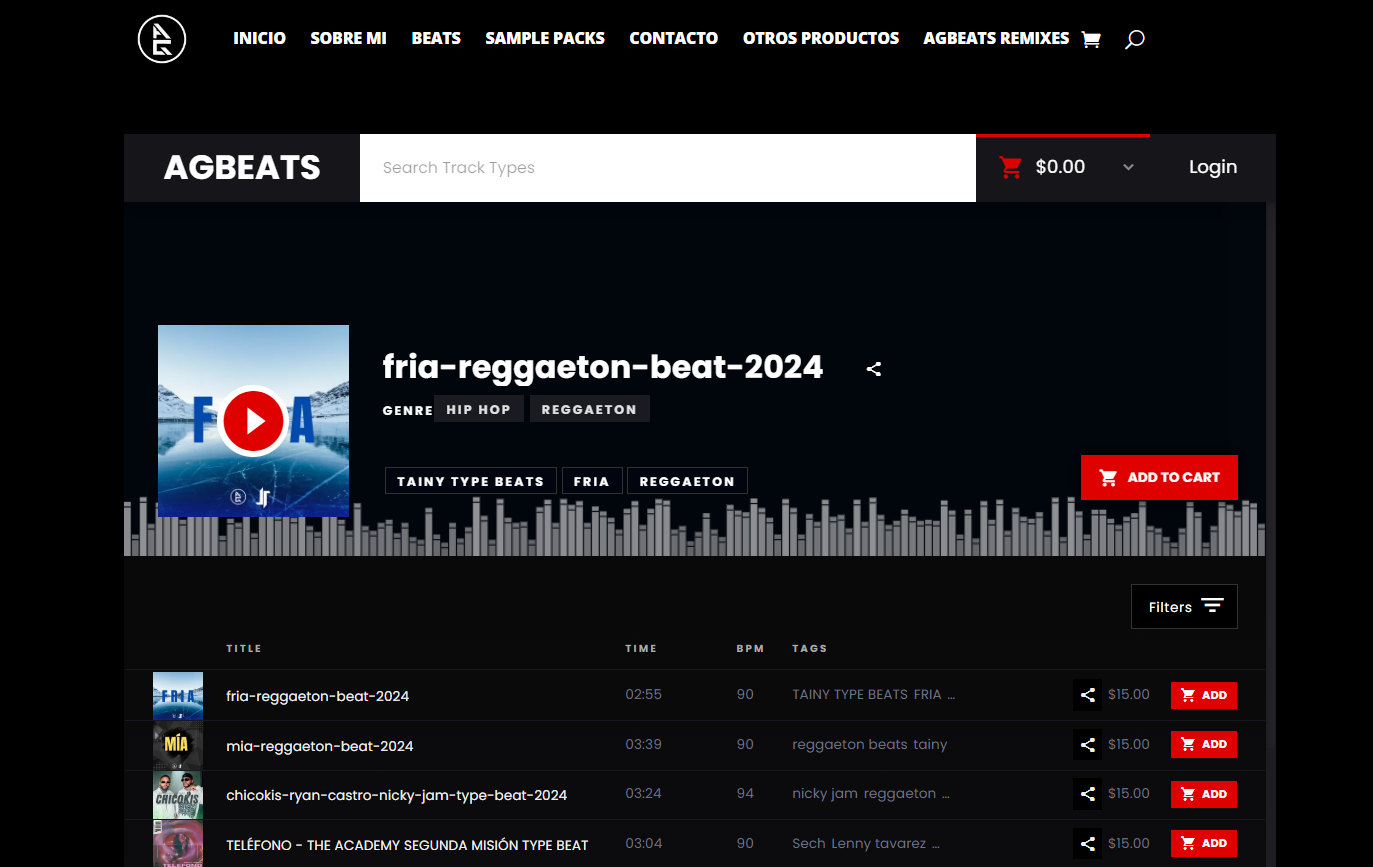Go to SAMPLE PACKS menu item
Screen dimensions: 1373x867
(545, 38)
